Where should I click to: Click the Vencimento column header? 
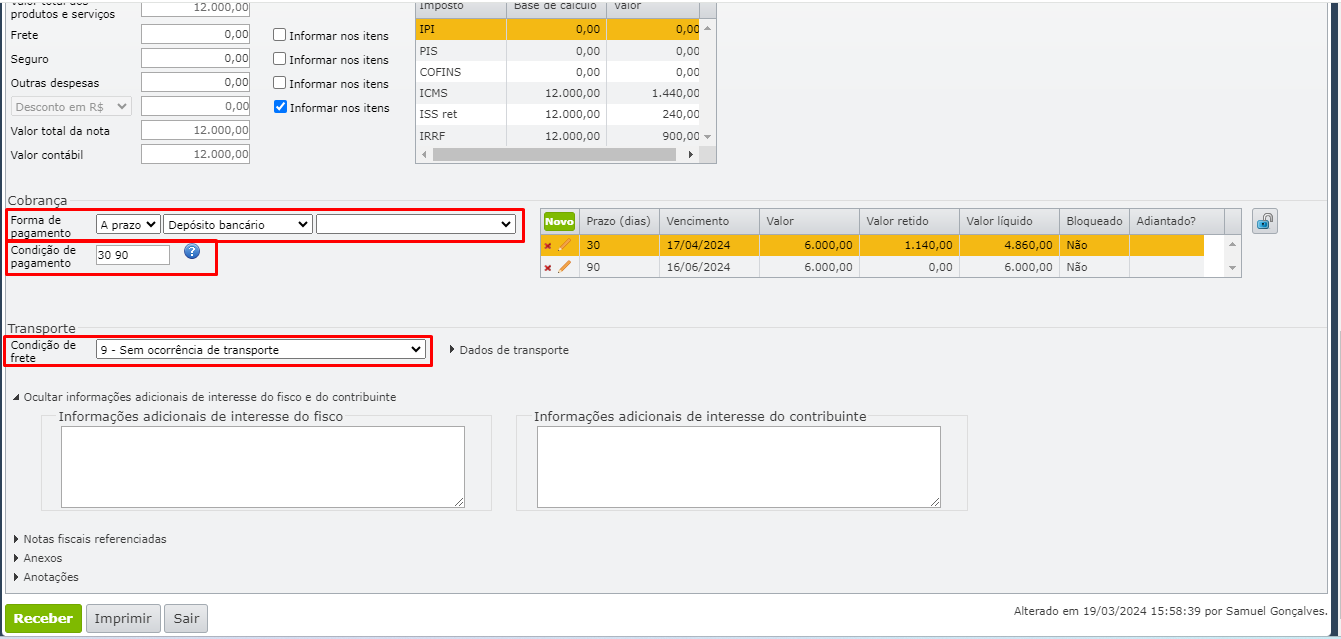point(709,221)
